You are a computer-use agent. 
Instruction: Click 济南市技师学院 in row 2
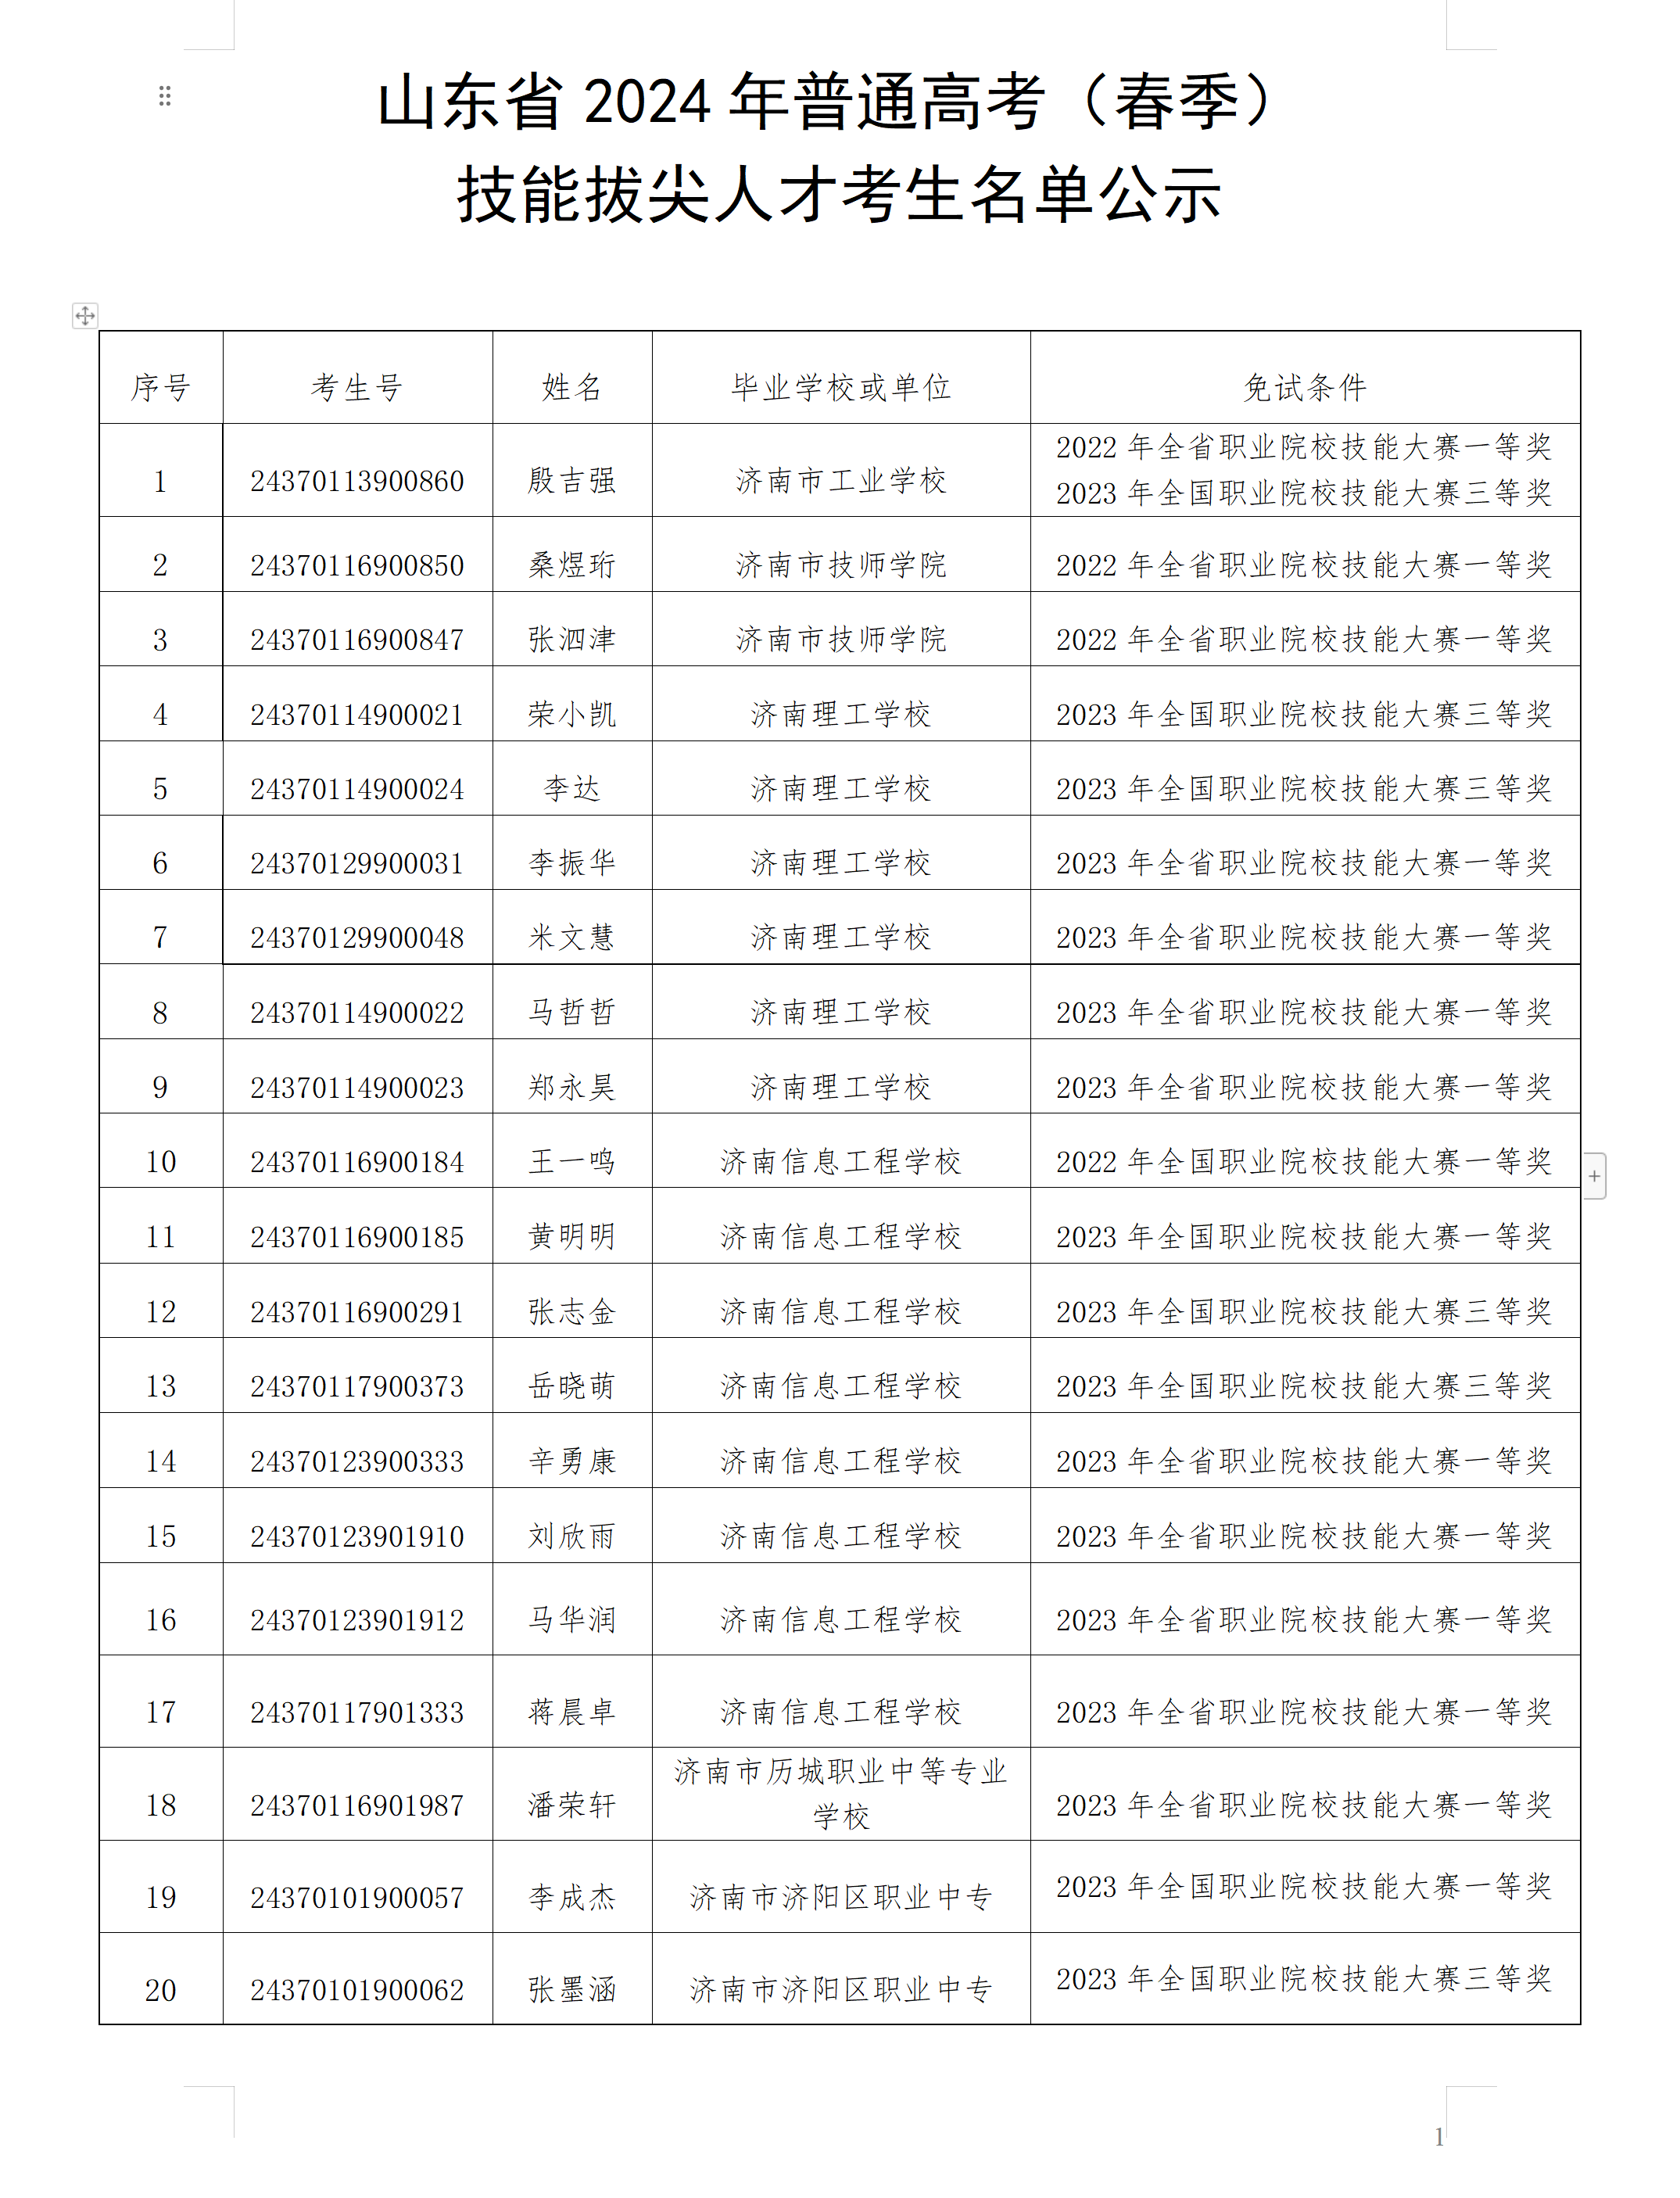[x=841, y=565]
